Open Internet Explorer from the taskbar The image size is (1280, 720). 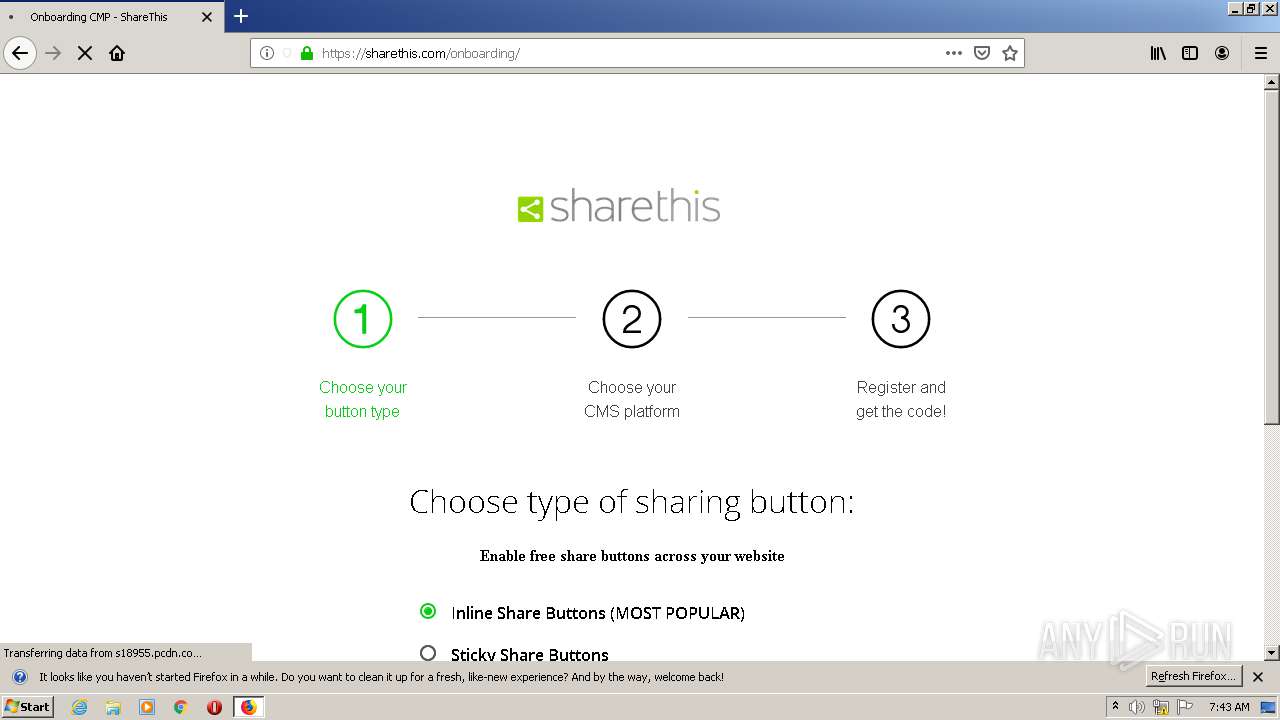click(x=79, y=707)
